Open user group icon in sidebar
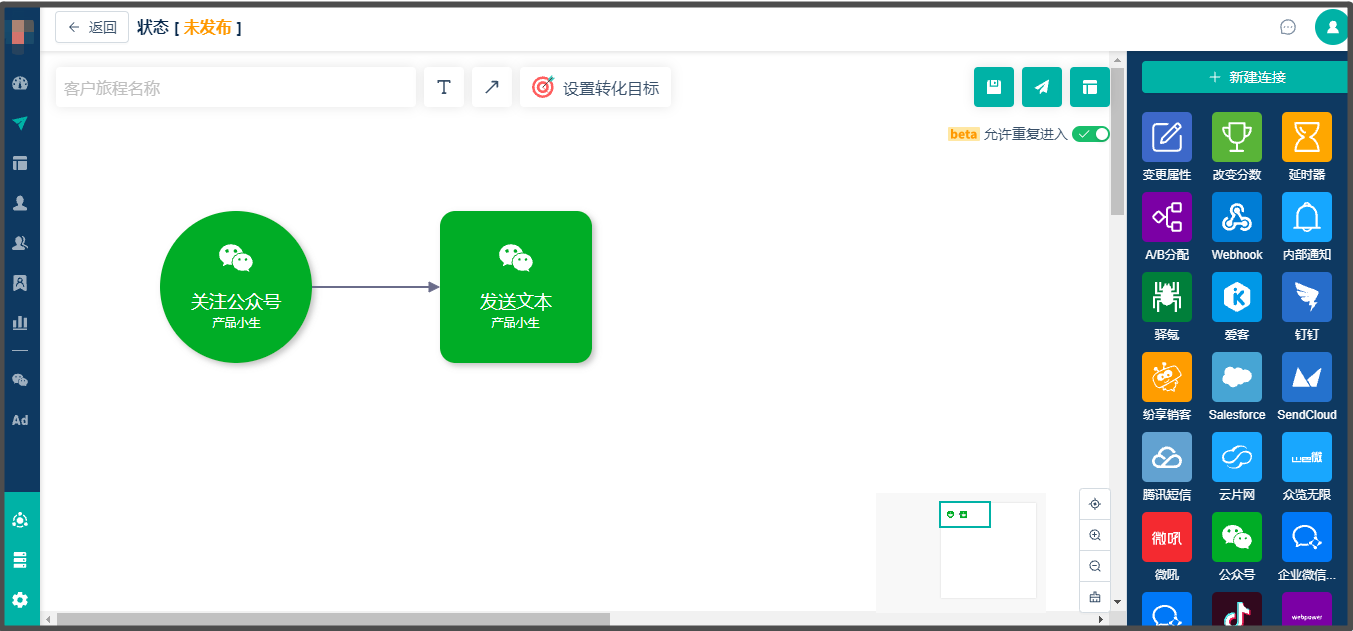 pyautogui.click(x=20, y=243)
